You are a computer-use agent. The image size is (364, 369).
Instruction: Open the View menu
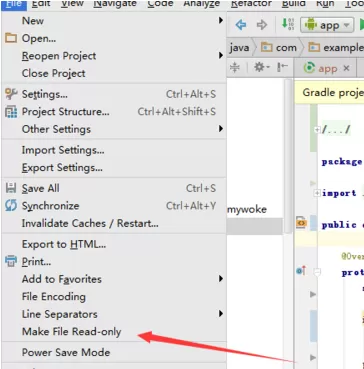[72, 4]
